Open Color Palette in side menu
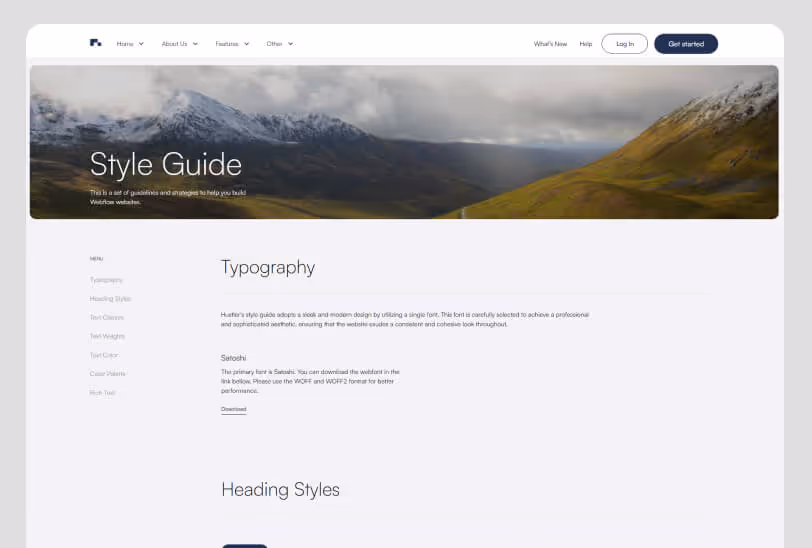The image size is (812, 548). (108, 373)
